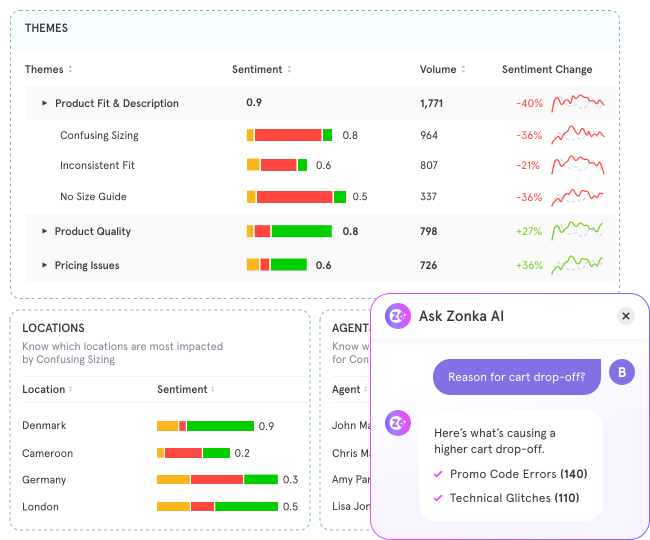Click the Zonka bot avatar beside the response

tap(398, 423)
